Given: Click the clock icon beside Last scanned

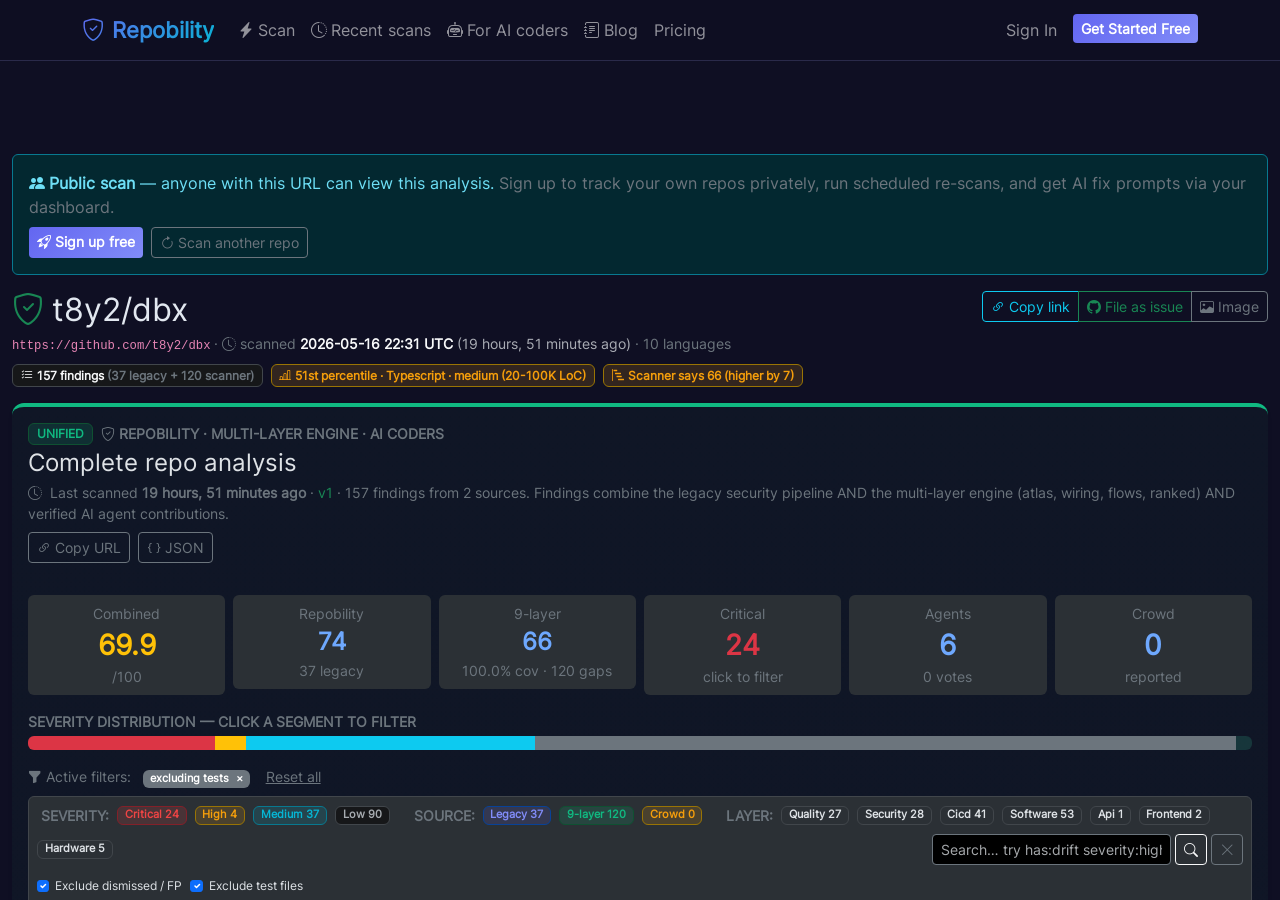Looking at the screenshot, I should click(35, 493).
